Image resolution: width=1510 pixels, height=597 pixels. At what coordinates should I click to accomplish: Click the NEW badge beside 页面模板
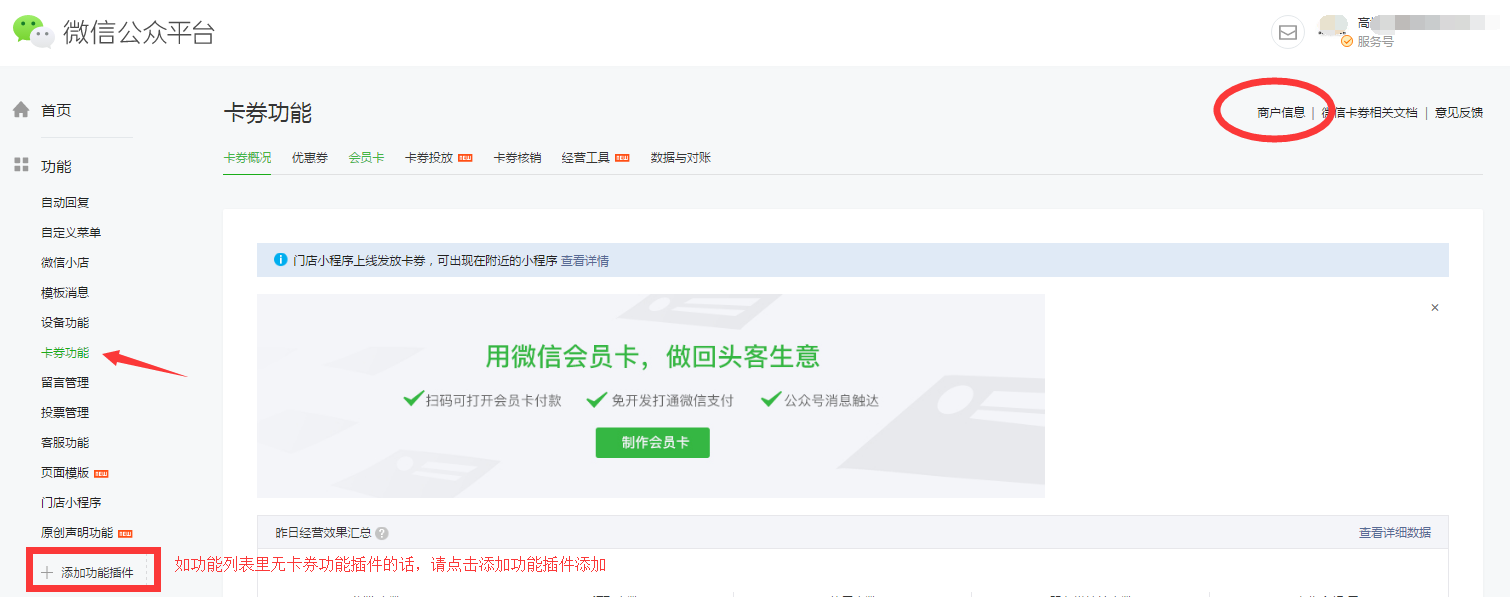click(101, 473)
